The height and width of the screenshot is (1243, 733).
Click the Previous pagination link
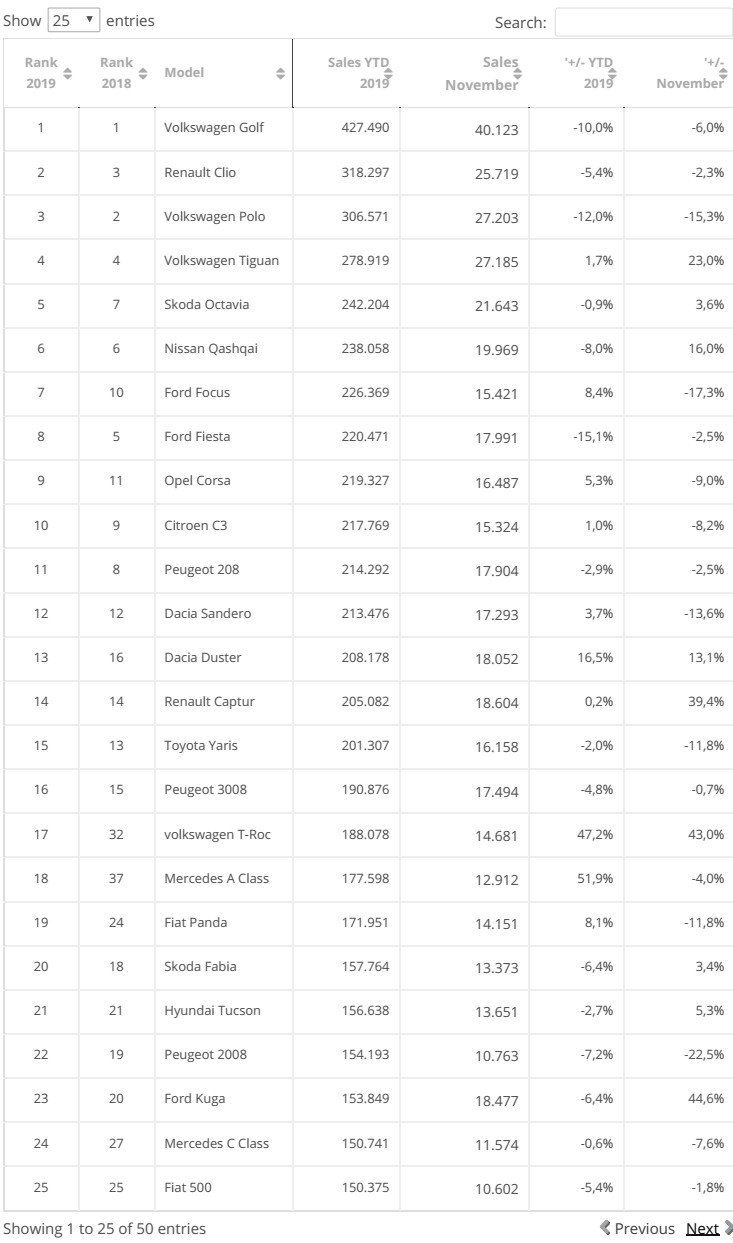(x=644, y=1228)
